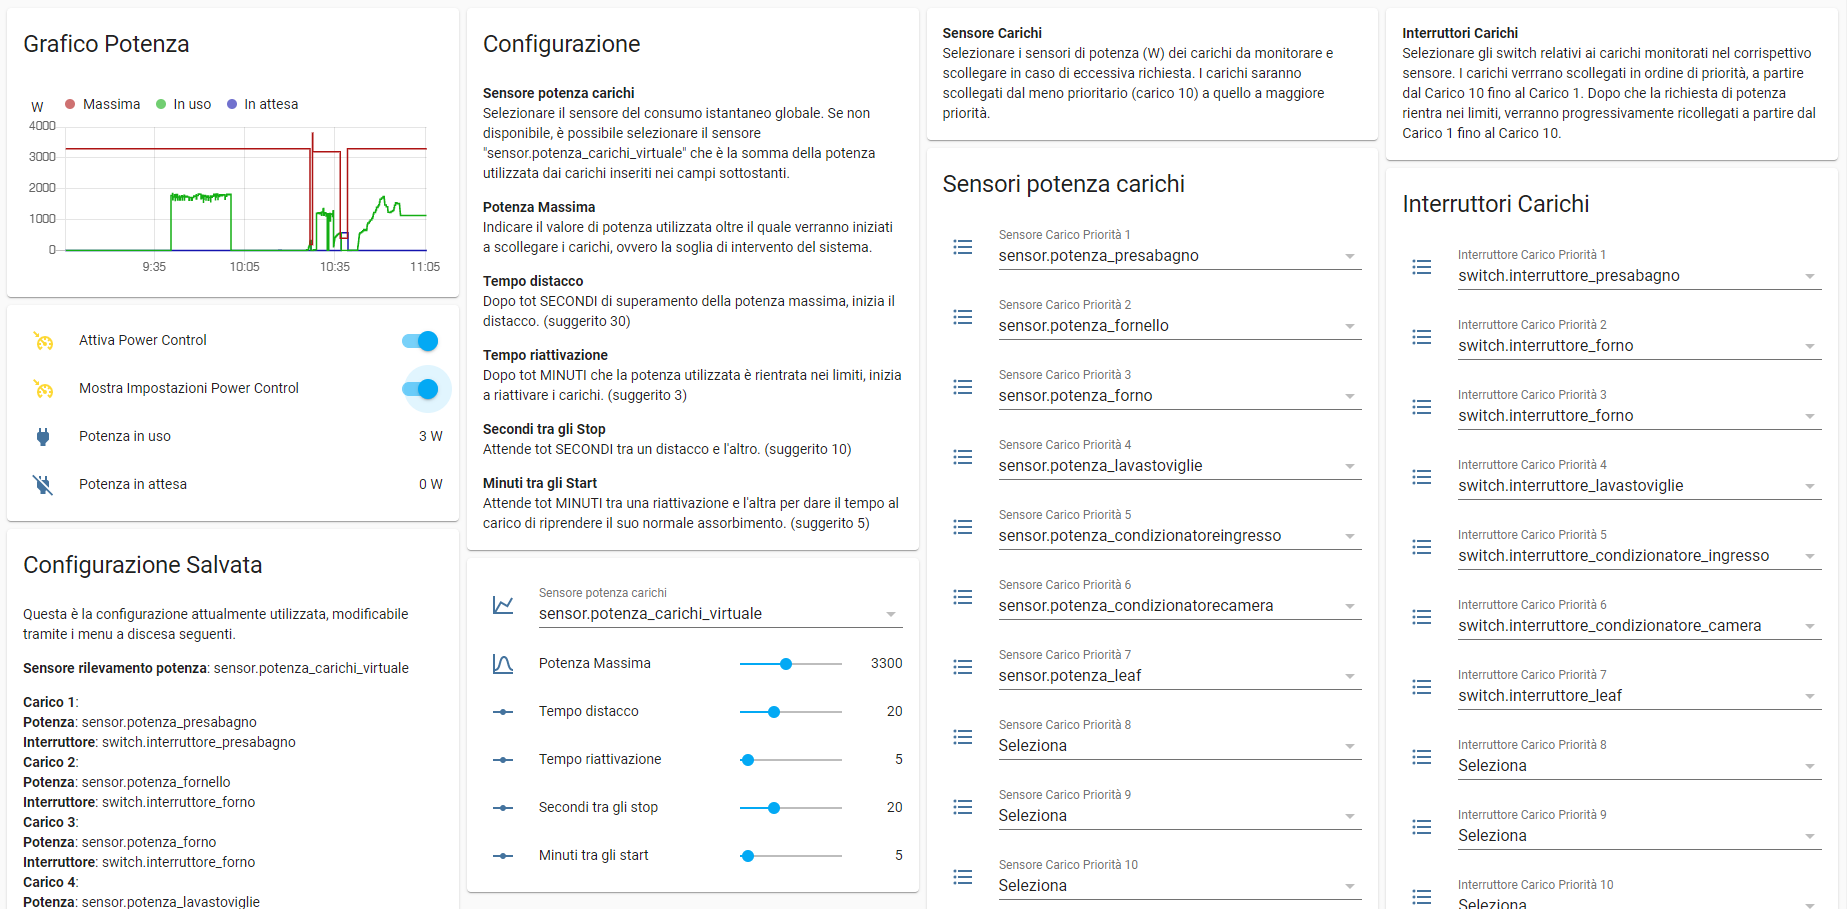Click the list icon beside Sensore Carico Priorità 1
Image resolution: width=1847 pixels, height=909 pixels.
pos(962,247)
